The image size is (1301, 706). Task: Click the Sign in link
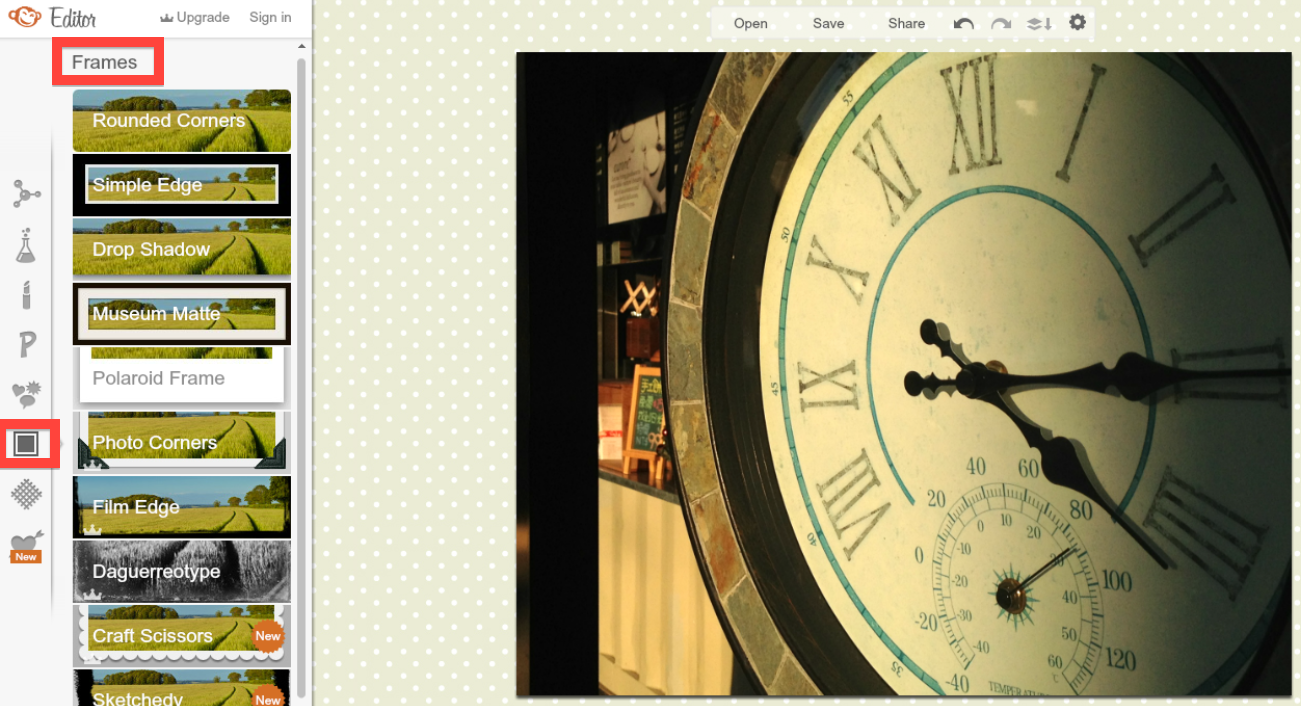point(270,17)
